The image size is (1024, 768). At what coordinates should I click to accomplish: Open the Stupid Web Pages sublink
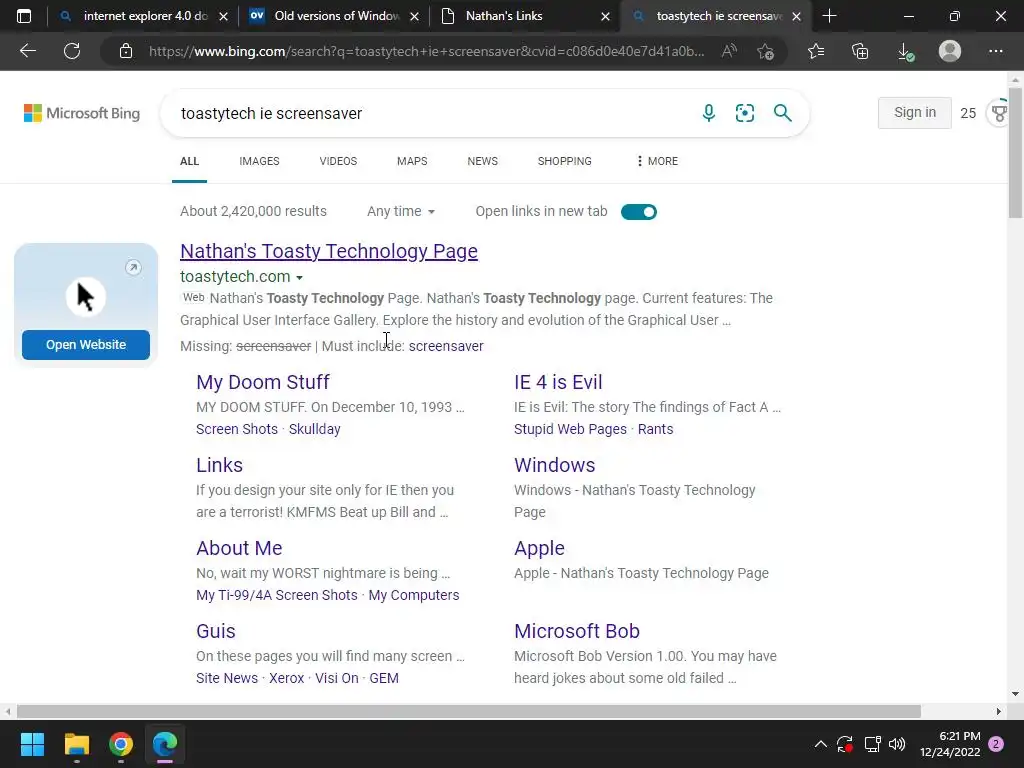570,429
